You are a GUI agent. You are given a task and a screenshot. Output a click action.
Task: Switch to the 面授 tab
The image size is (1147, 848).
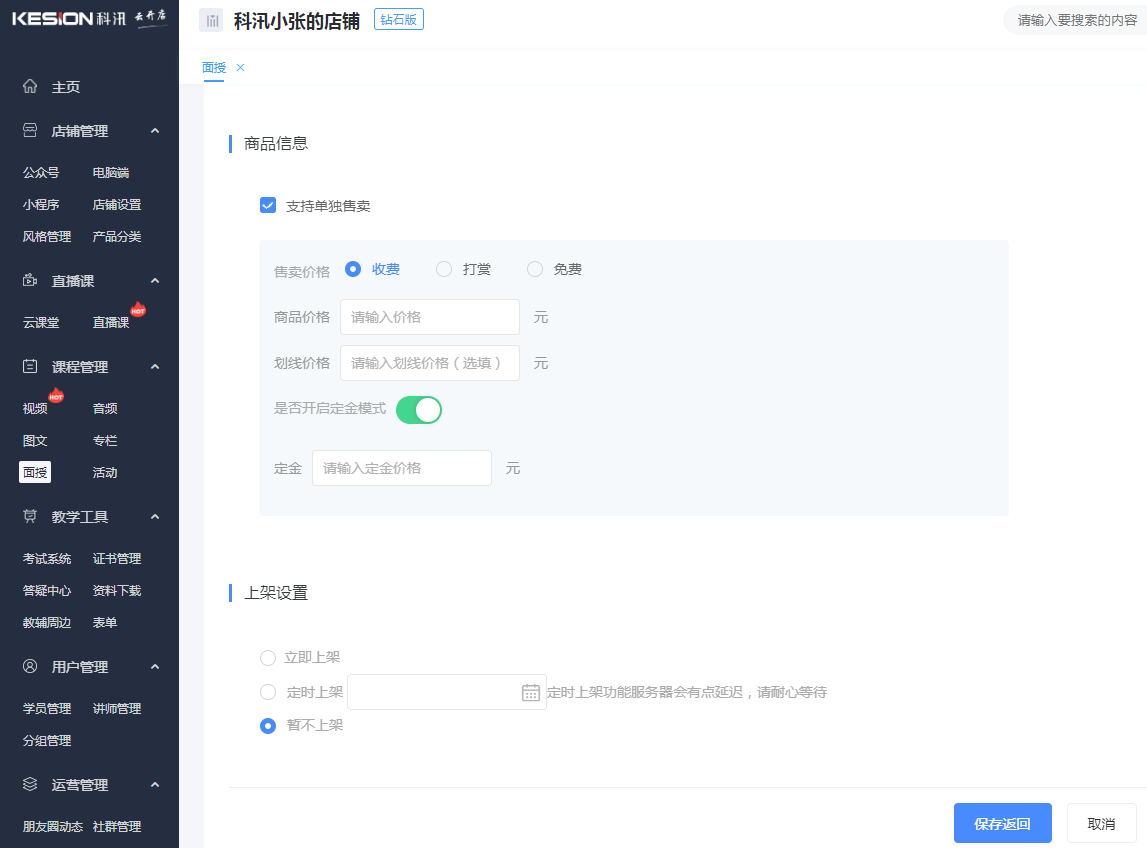click(x=214, y=67)
